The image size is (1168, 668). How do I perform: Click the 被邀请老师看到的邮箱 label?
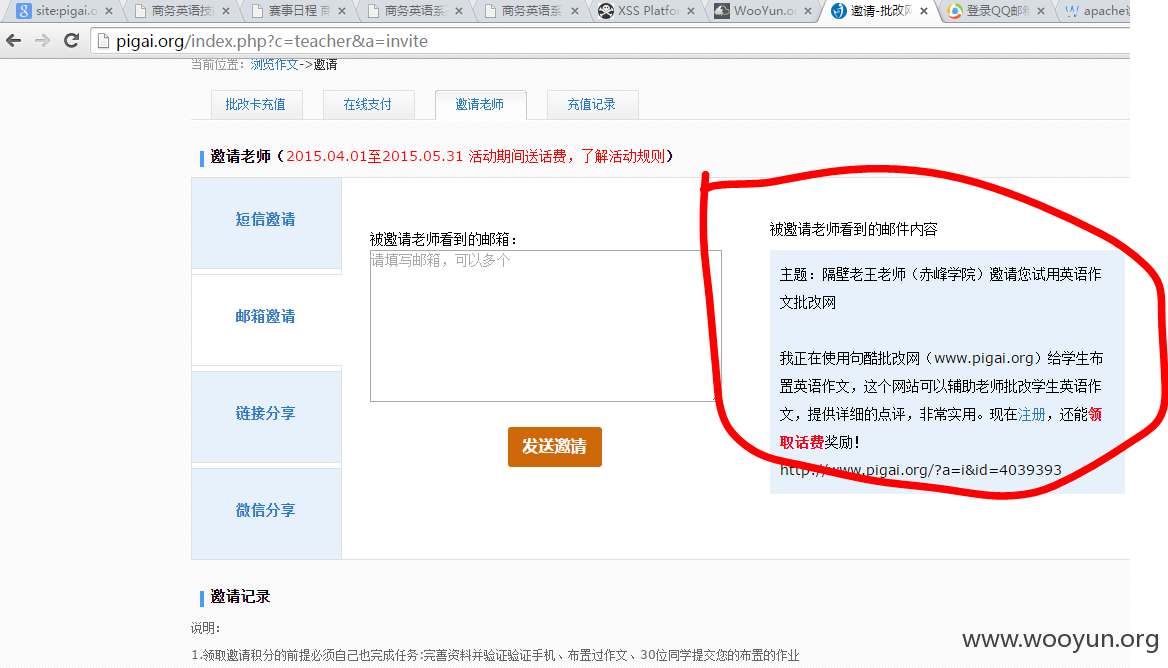pos(443,239)
